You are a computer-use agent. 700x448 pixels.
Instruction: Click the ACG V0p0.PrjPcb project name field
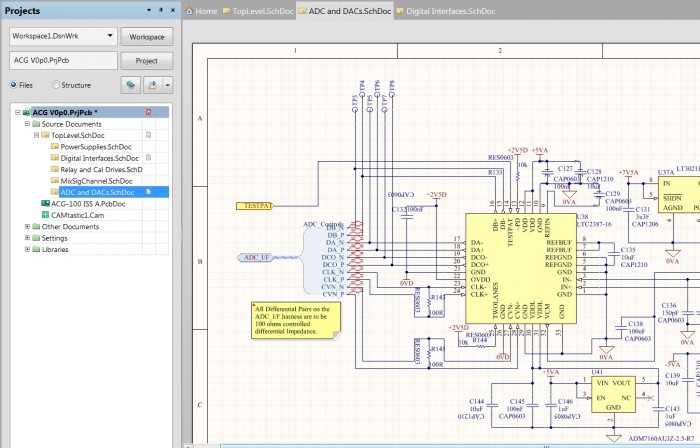tap(62, 61)
